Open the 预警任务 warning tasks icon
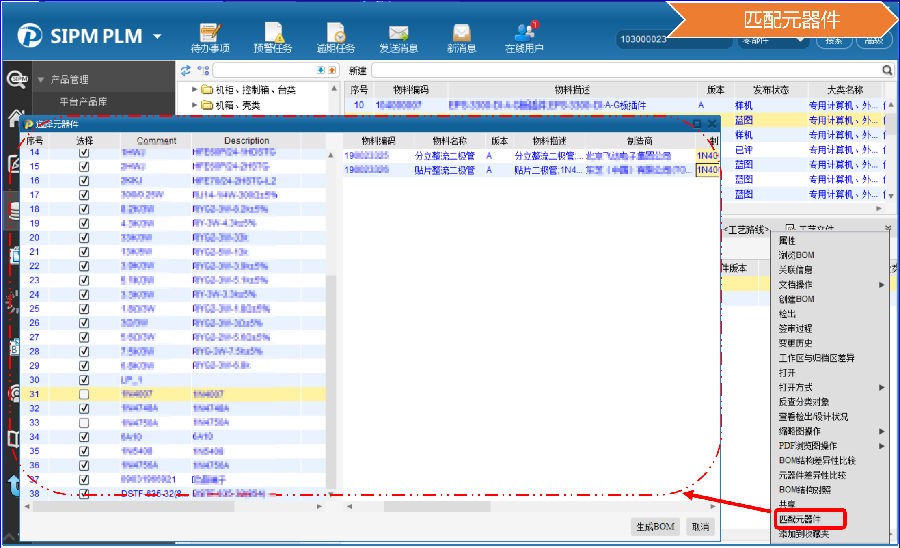 click(273, 36)
